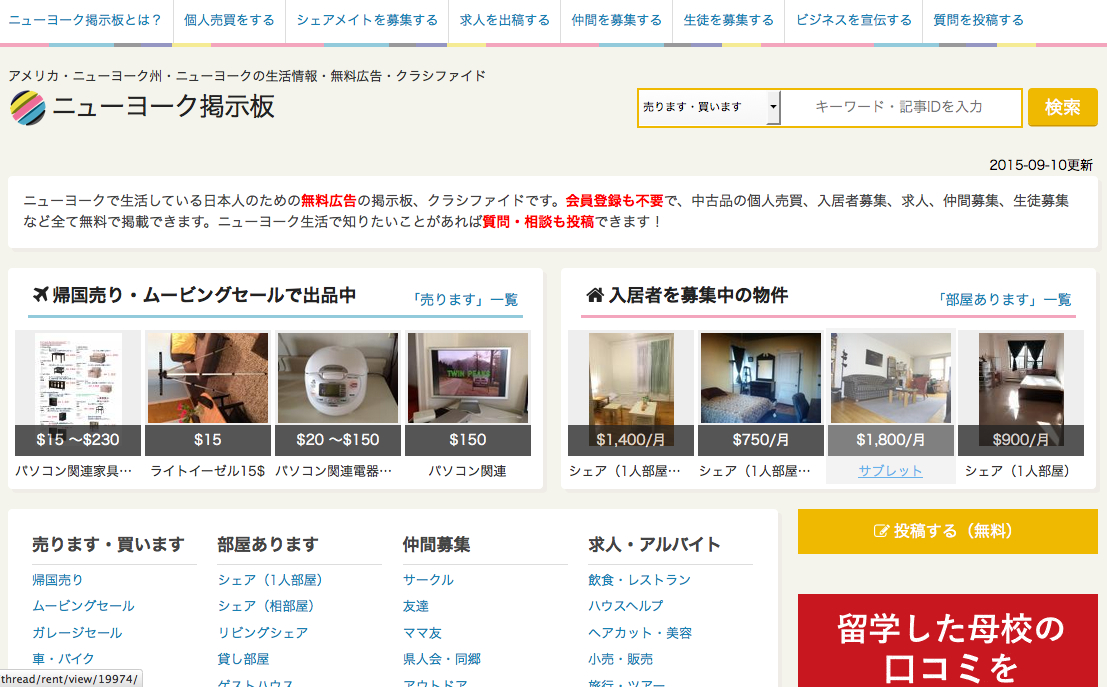
Task: Open the ママ友 category link
Action: 422,633
